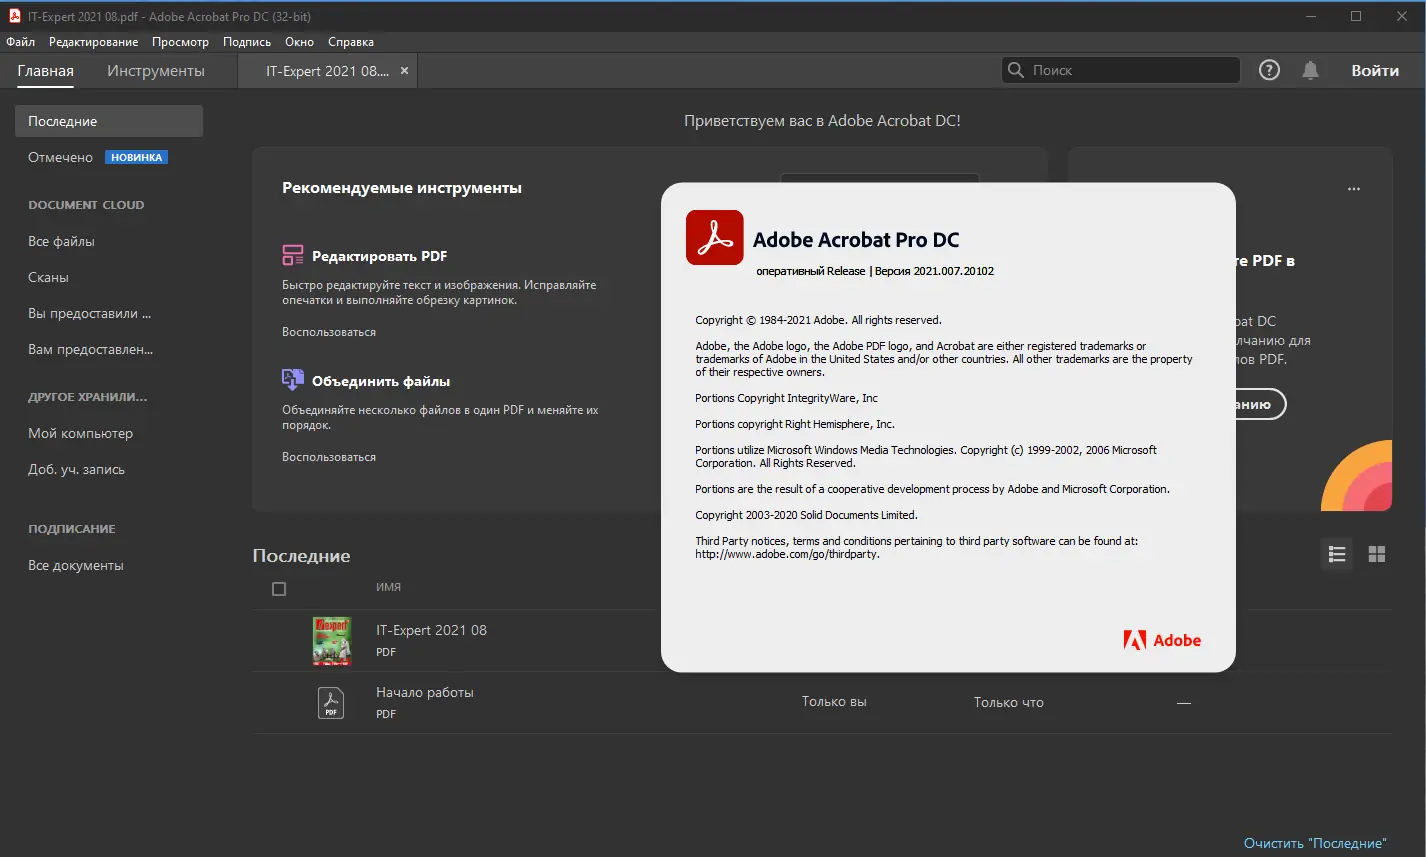1426x857 pixels.
Task: Open the IT-Expert 2021 08 file thumbnail
Action: click(x=330, y=640)
